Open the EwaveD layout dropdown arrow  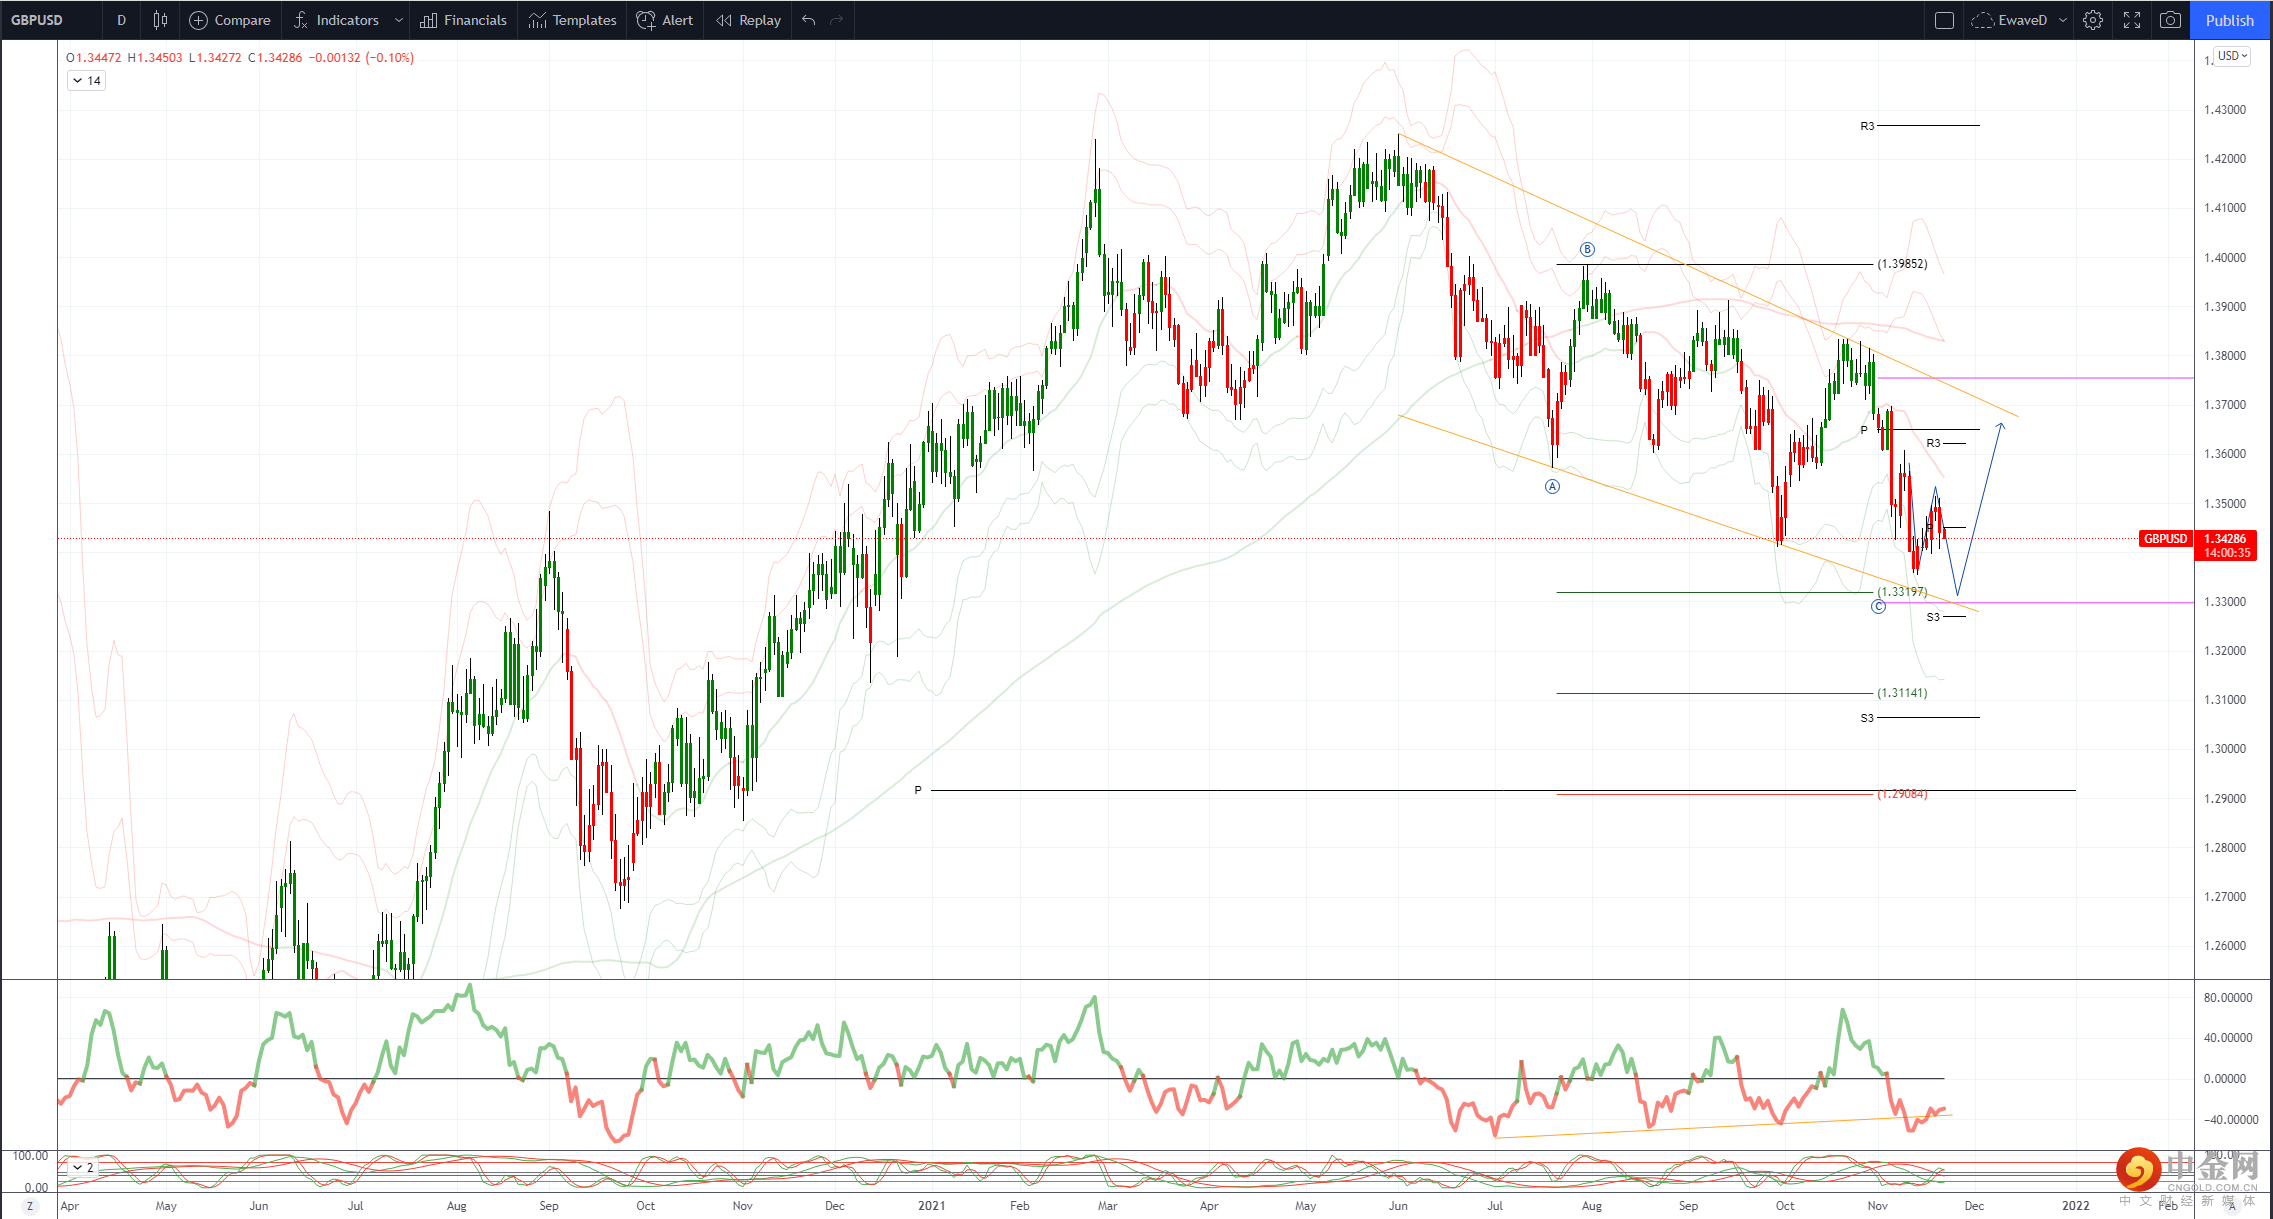2063,20
